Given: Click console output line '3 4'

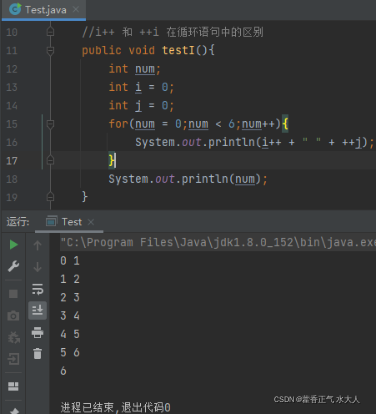Looking at the screenshot, I should (70, 316).
